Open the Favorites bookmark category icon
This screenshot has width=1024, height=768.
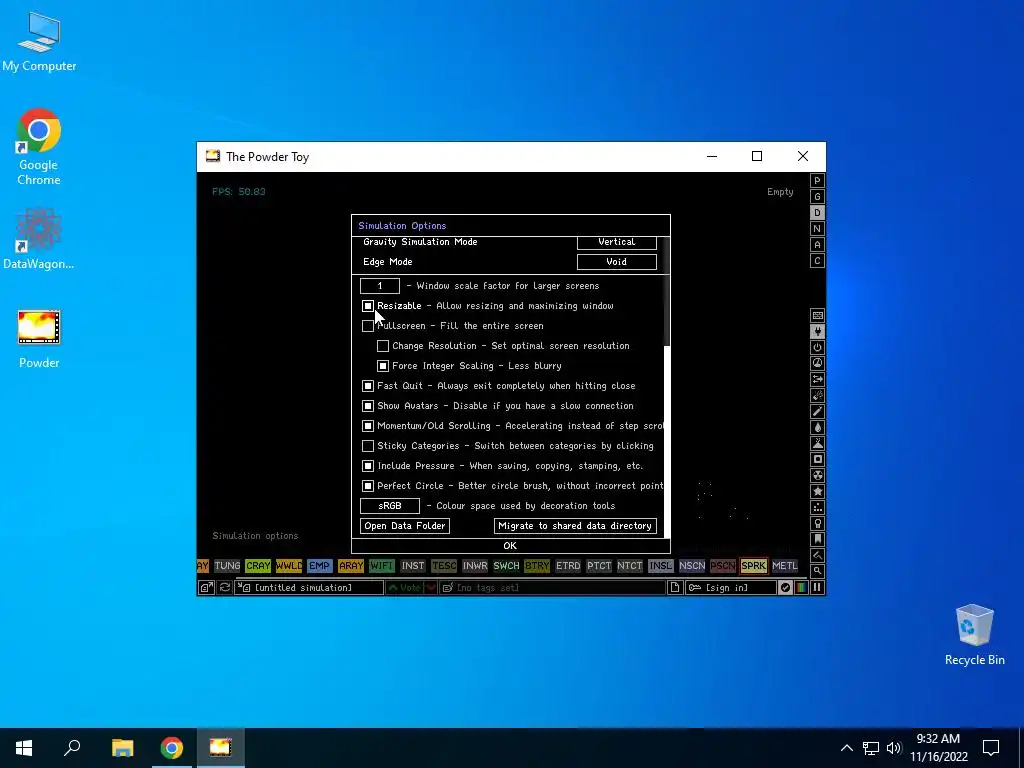coord(817,539)
